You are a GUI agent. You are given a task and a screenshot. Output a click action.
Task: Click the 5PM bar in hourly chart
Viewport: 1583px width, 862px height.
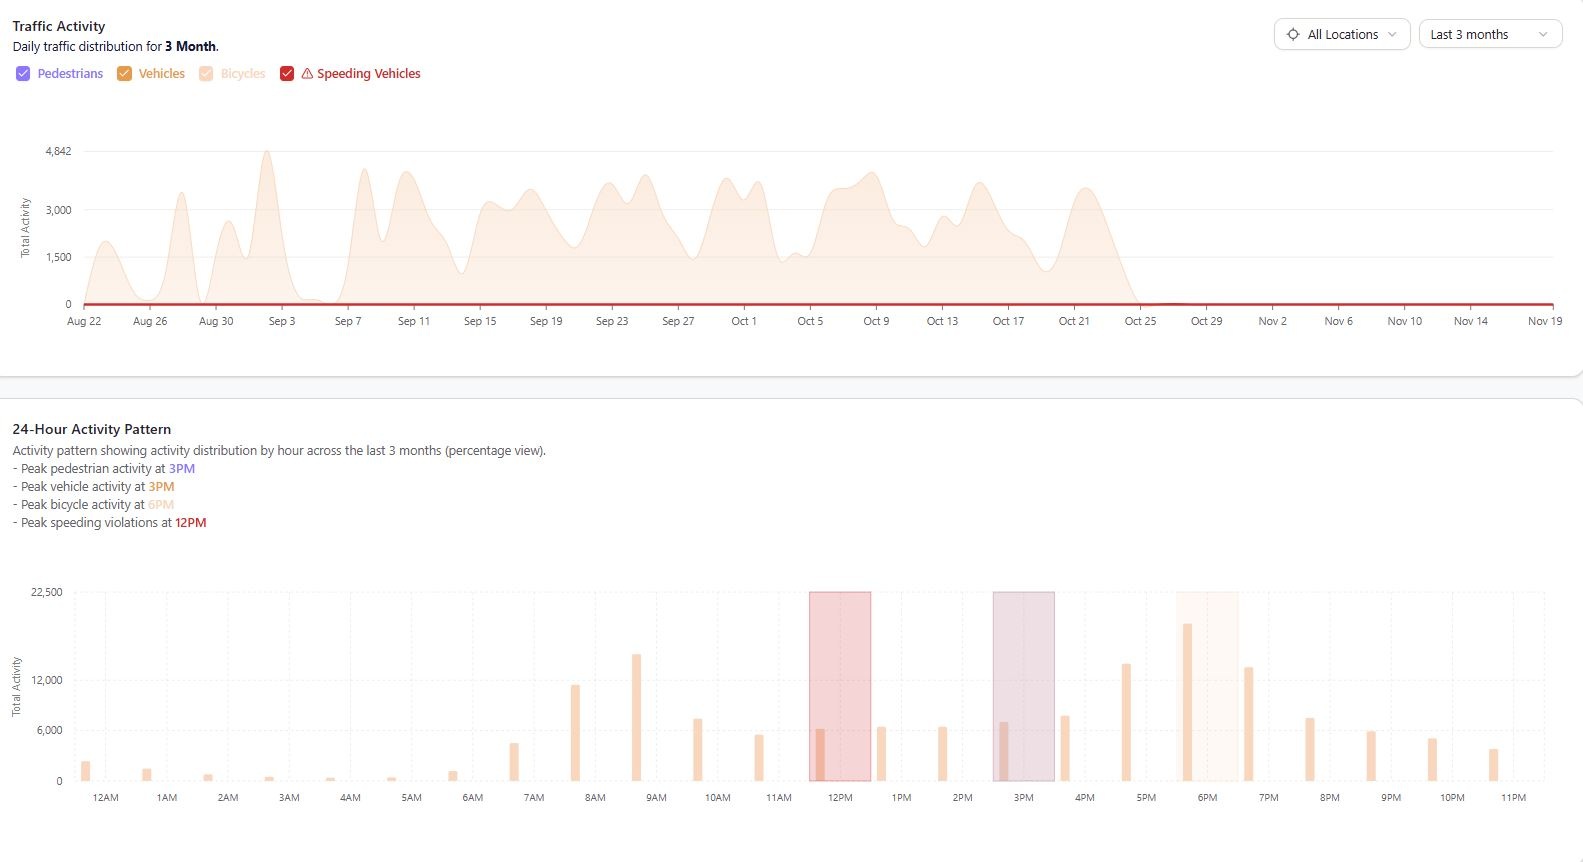click(1126, 722)
